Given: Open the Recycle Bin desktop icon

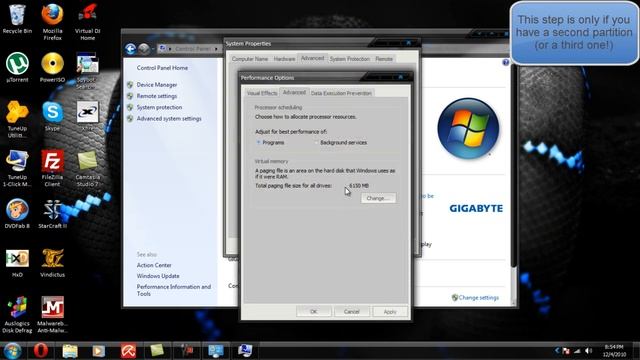Looking at the screenshot, I should pos(17,19).
